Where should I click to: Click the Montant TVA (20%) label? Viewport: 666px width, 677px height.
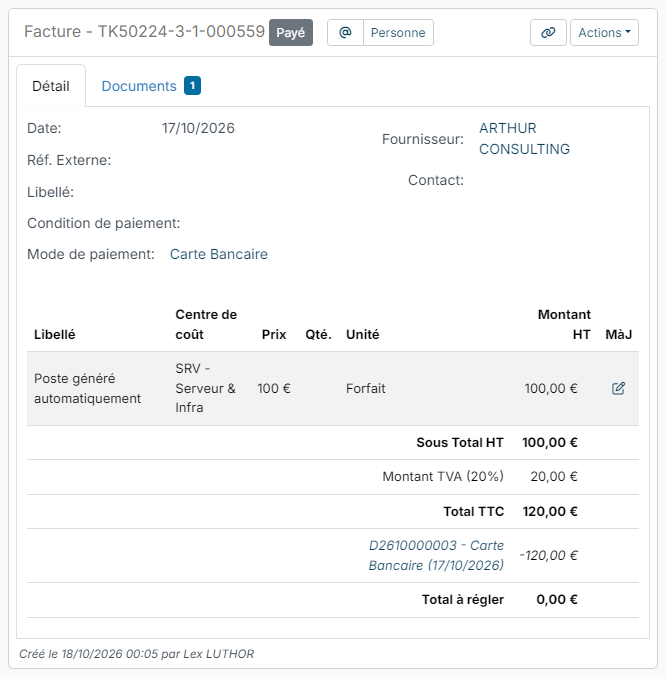(x=443, y=476)
